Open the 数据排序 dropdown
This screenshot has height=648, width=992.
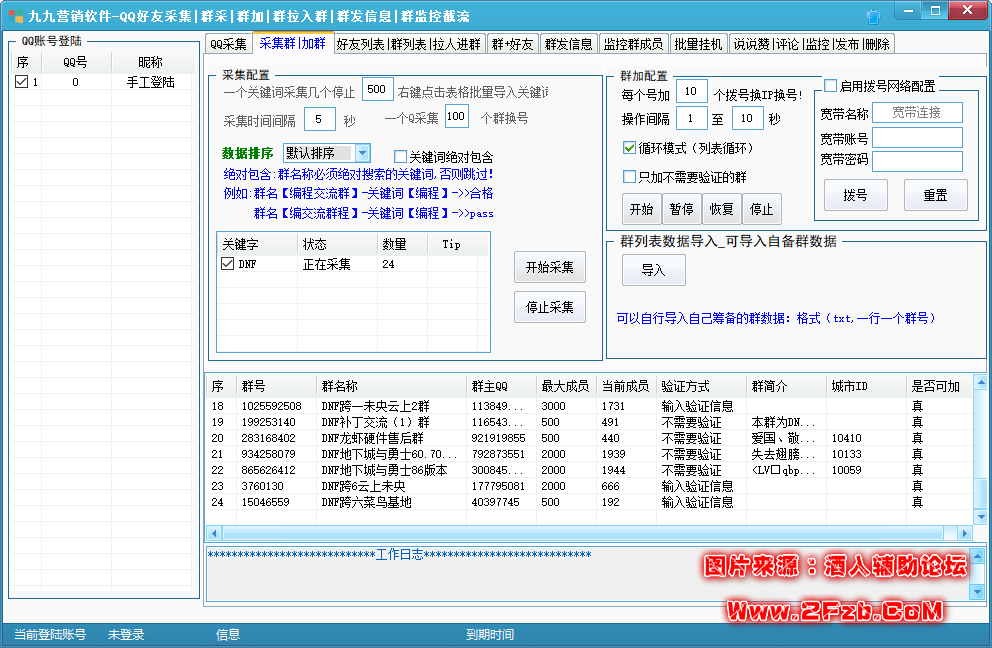[x=362, y=153]
